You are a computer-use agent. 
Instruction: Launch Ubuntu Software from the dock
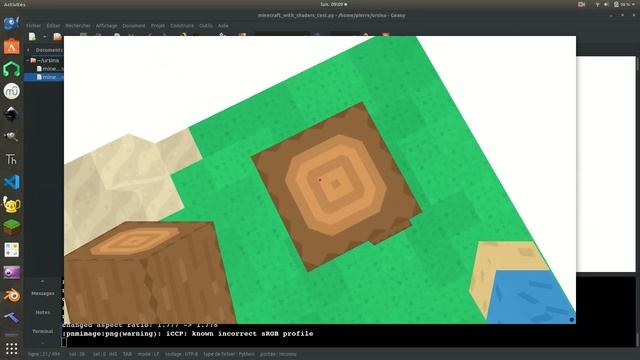[11, 46]
